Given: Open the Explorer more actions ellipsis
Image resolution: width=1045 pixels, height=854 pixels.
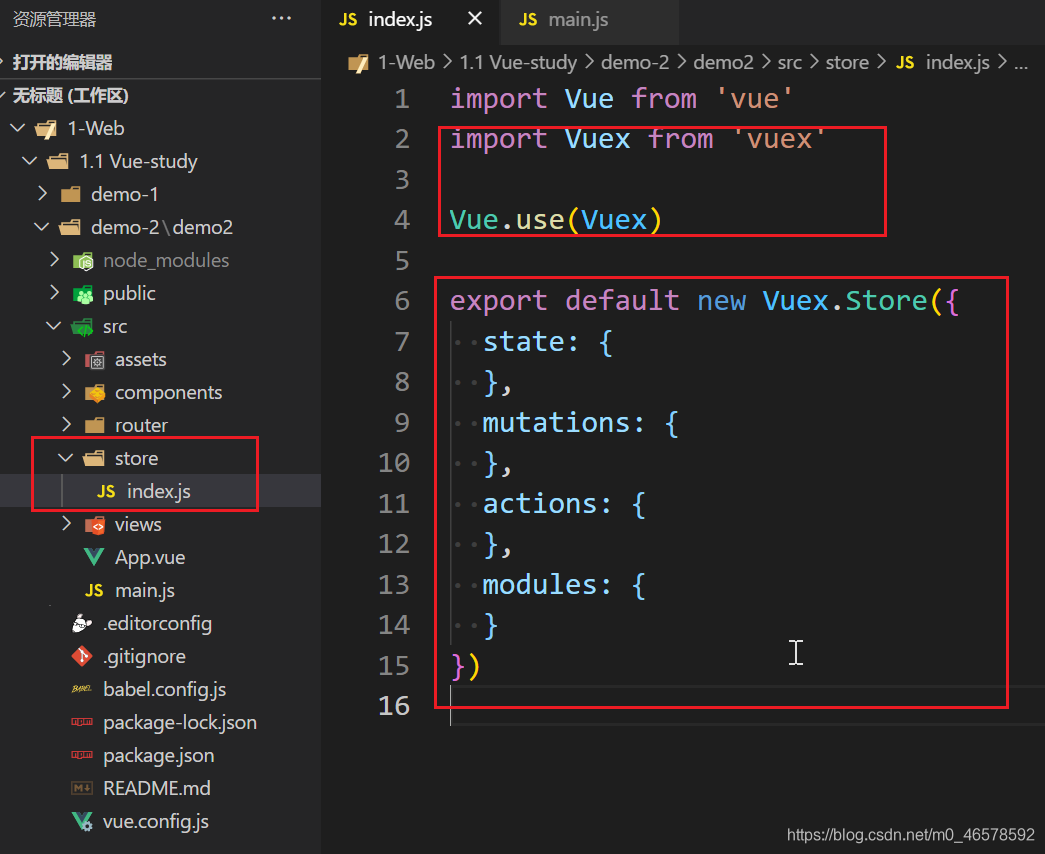Looking at the screenshot, I should tap(281, 19).
